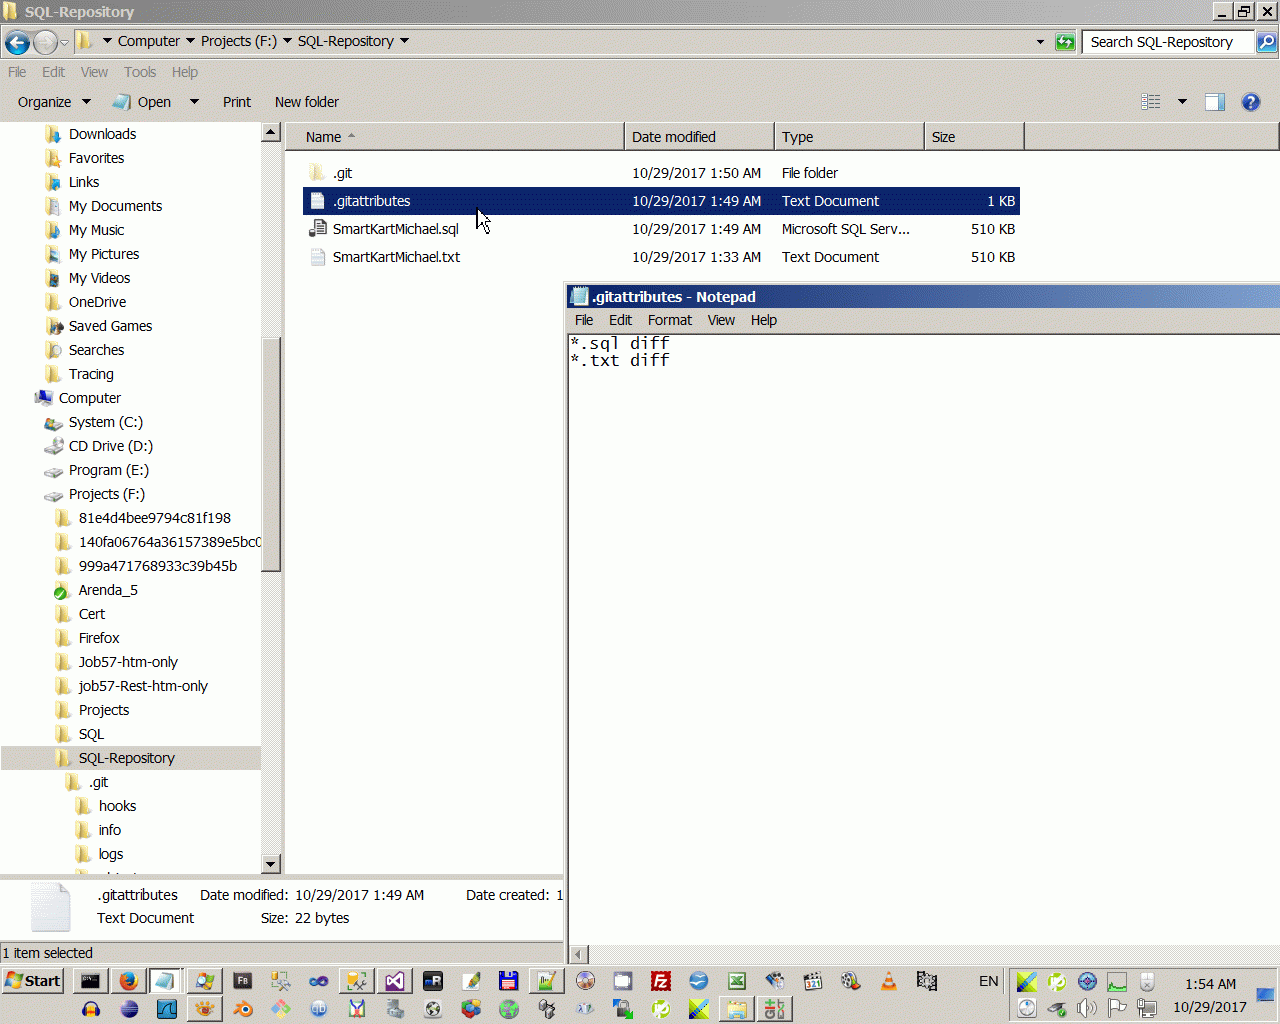Expand SQL-Repository breadcrumb dropdown
Image resolution: width=1280 pixels, height=1024 pixels.
tap(404, 41)
